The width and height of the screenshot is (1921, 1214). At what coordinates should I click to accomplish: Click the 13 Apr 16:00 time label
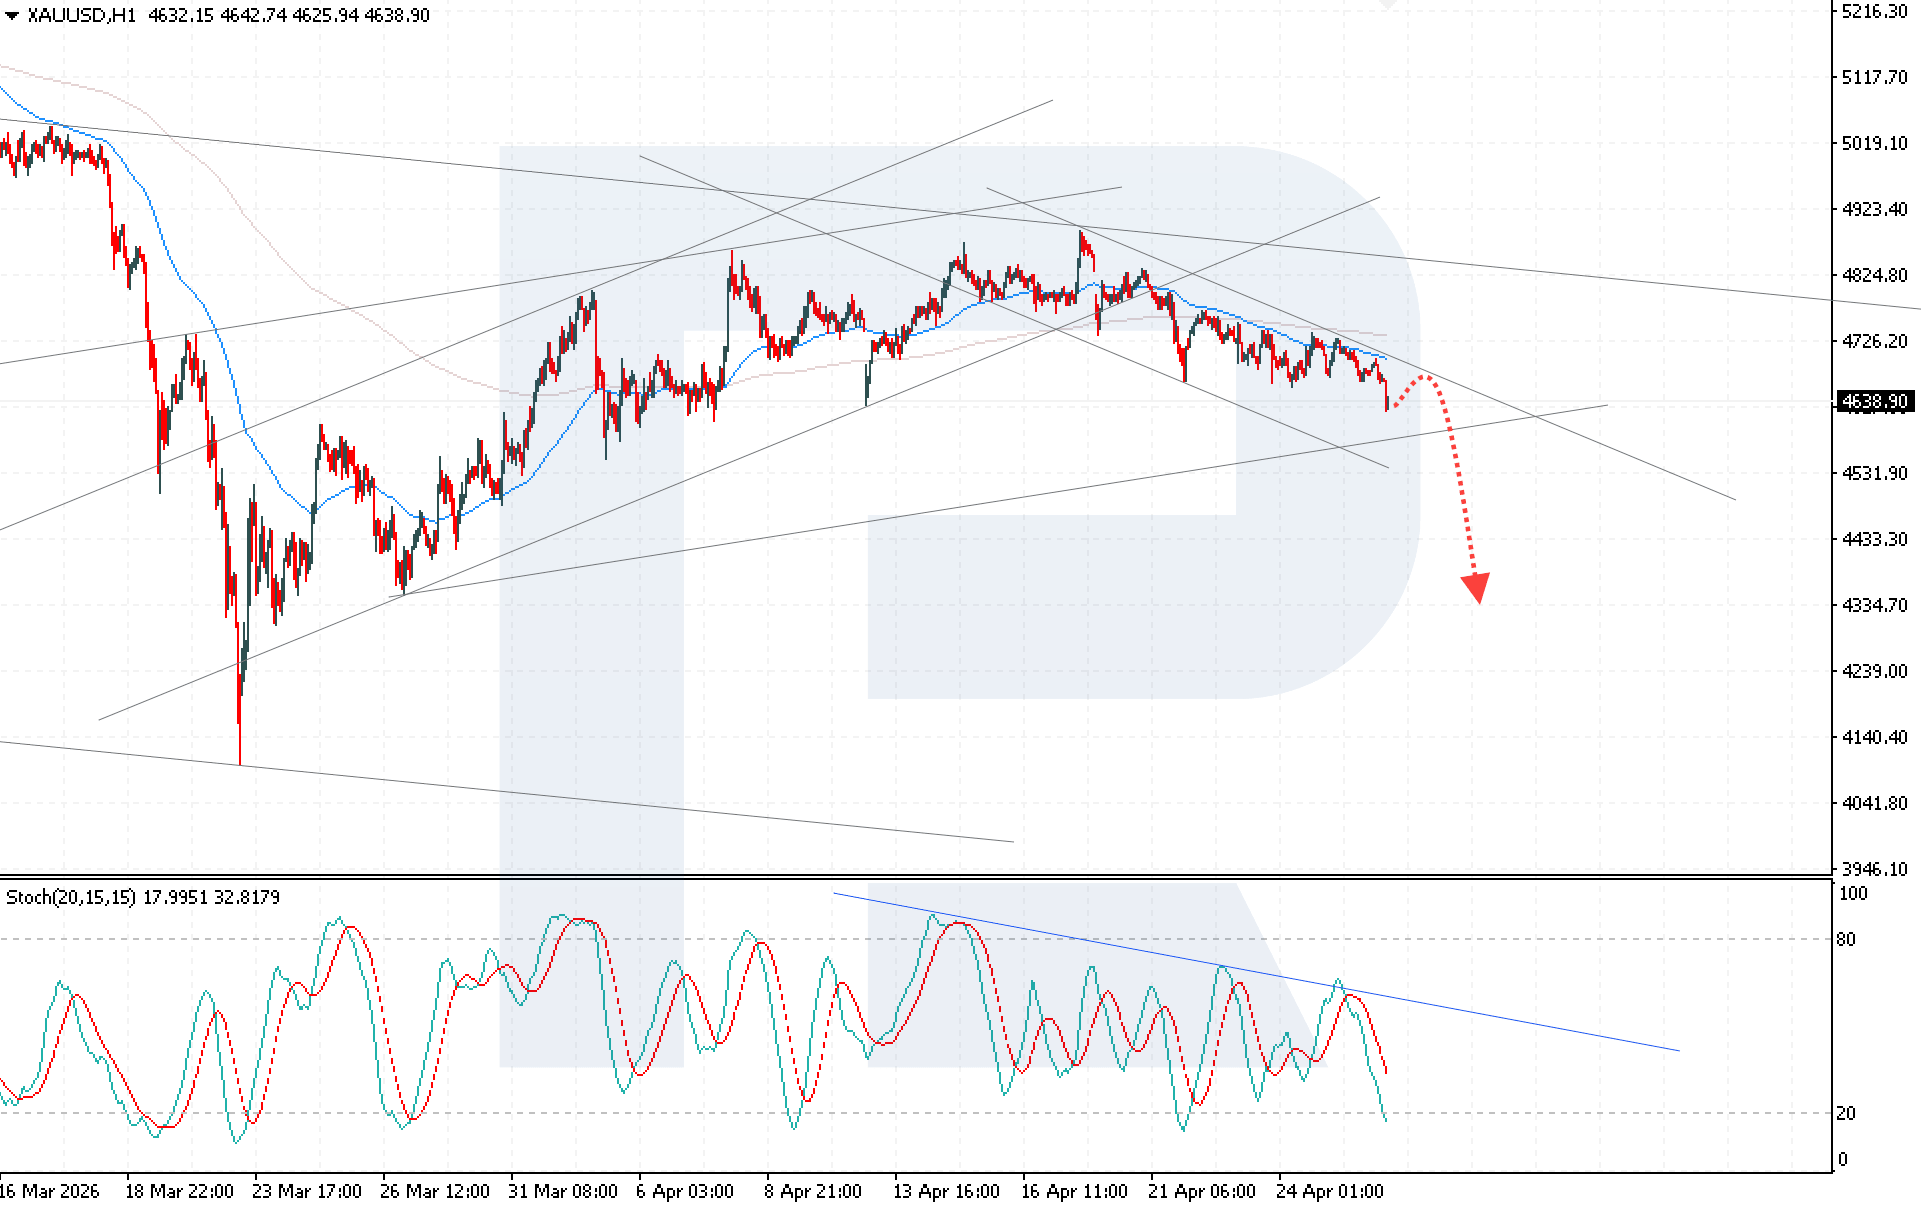(x=946, y=1191)
